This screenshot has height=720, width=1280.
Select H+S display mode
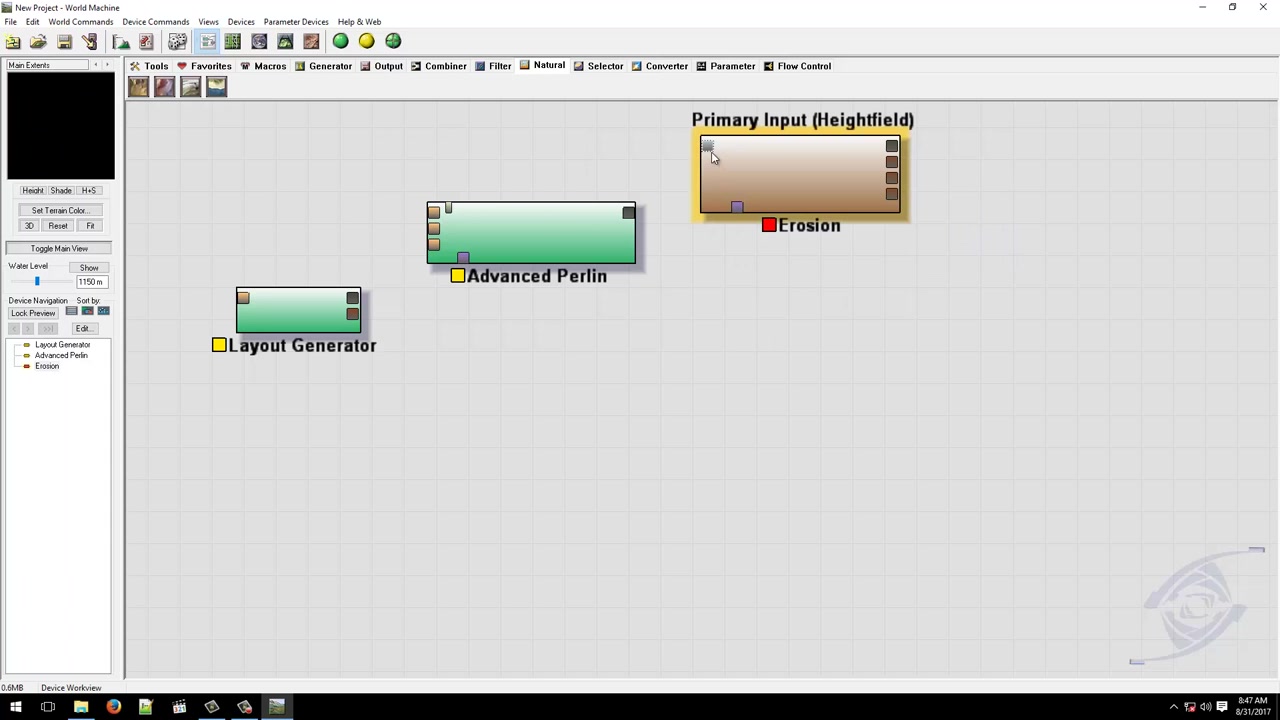pyautogui.click(x=89, y=191)
